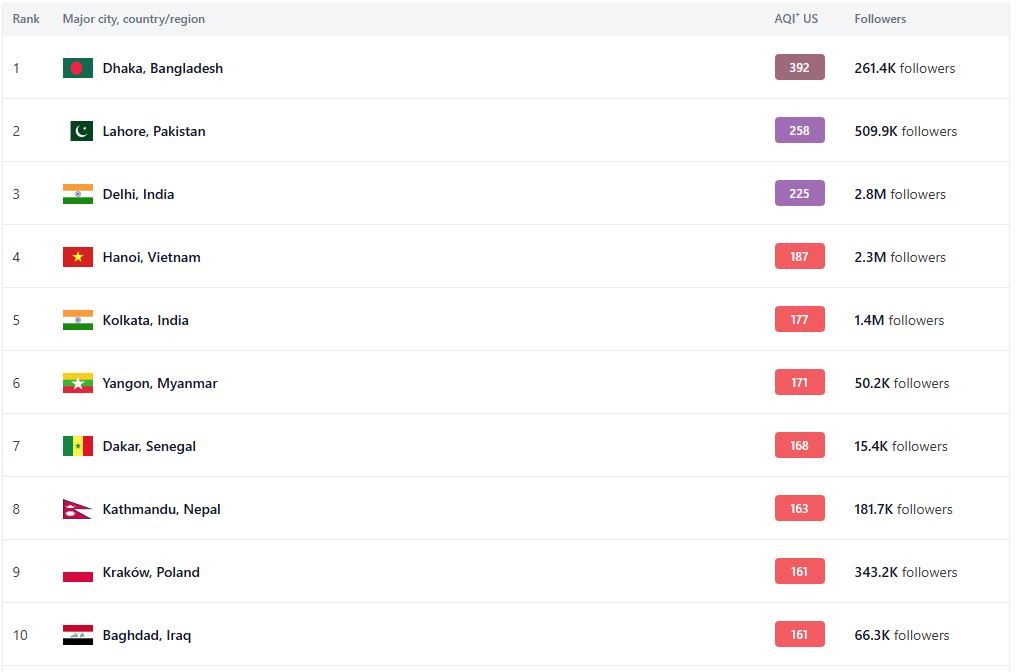Click the Iraq flag icon
Image resolution: width=1019 pixels, height=672 pixels.
pos(77,635)
